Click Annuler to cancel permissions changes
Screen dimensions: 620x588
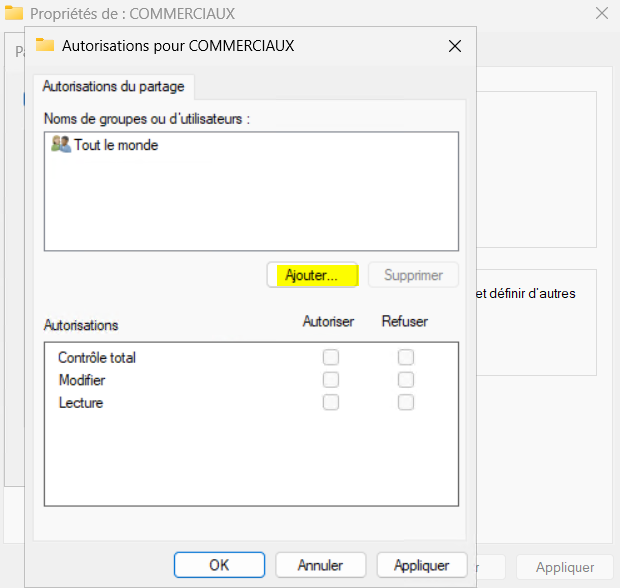pos(320,565)
